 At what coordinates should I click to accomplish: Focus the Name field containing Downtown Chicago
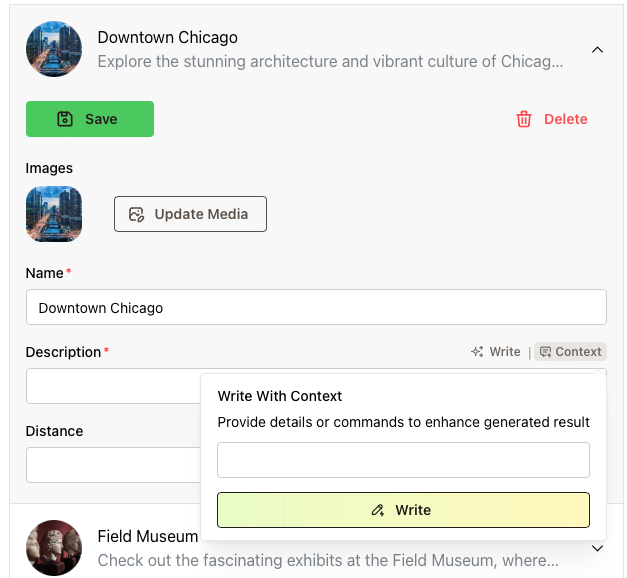pyautogui.click(x=316, y=308)
